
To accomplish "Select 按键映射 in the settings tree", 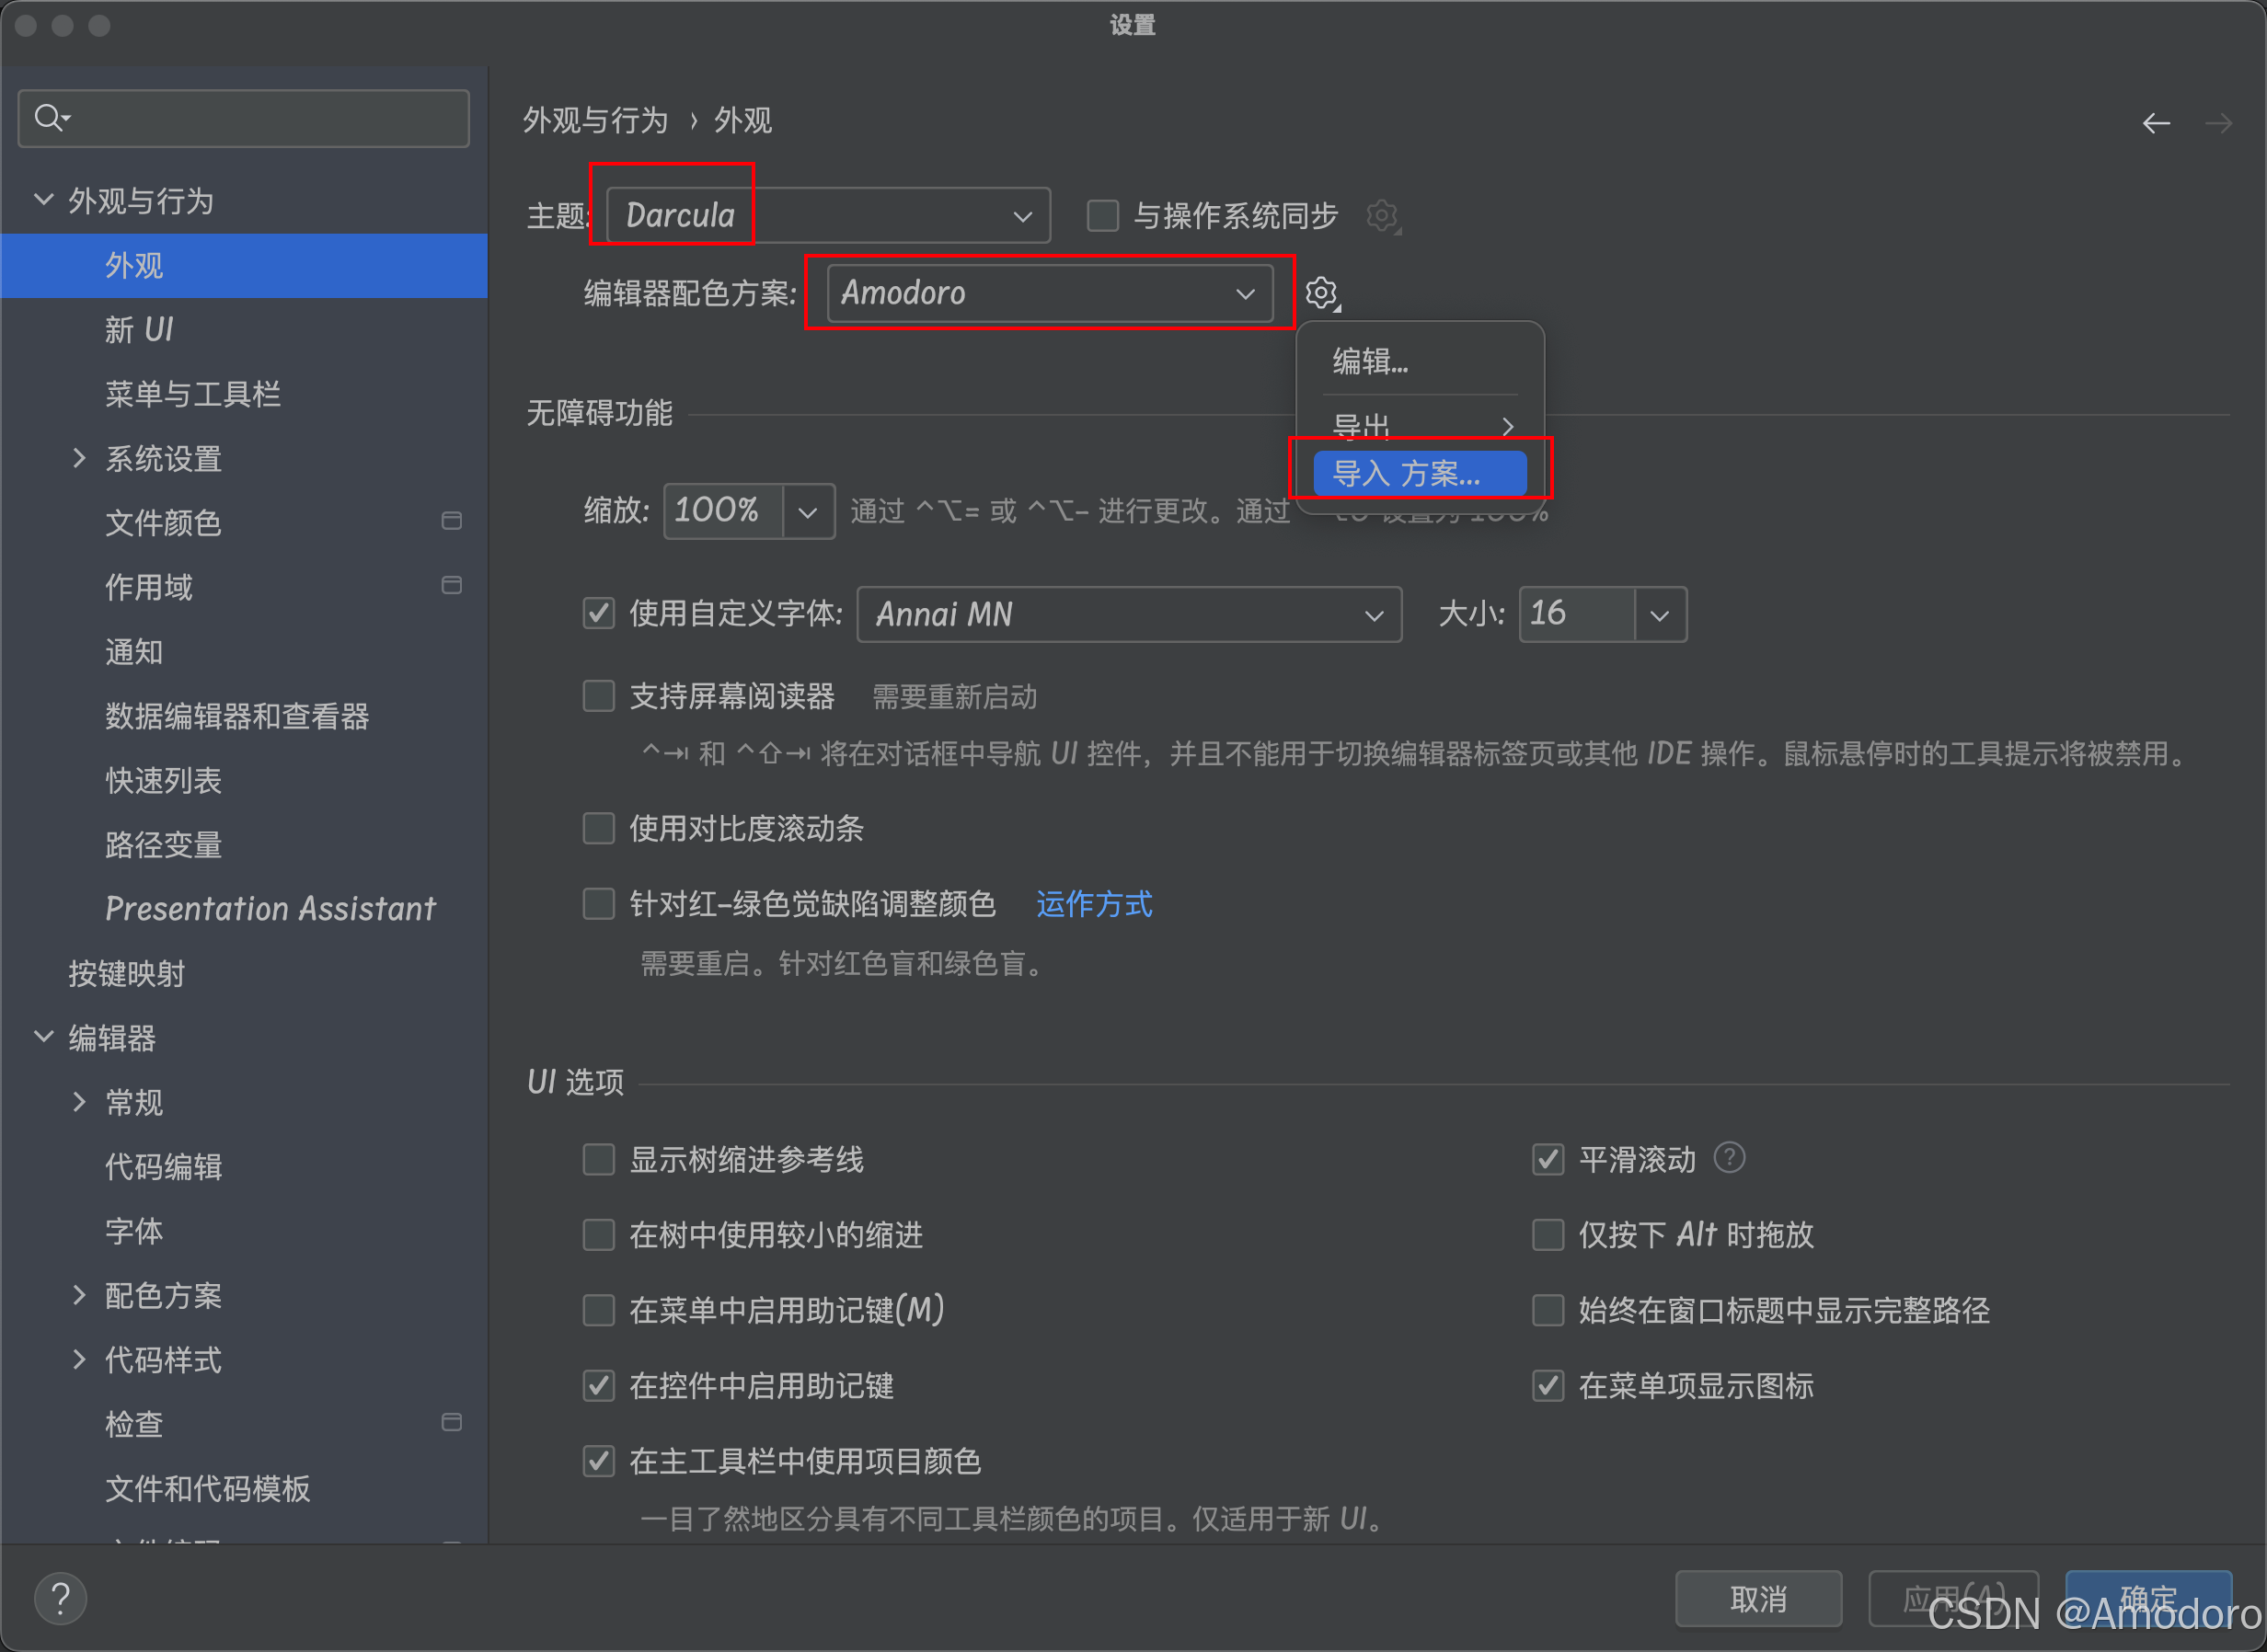I will pos(127,973).
